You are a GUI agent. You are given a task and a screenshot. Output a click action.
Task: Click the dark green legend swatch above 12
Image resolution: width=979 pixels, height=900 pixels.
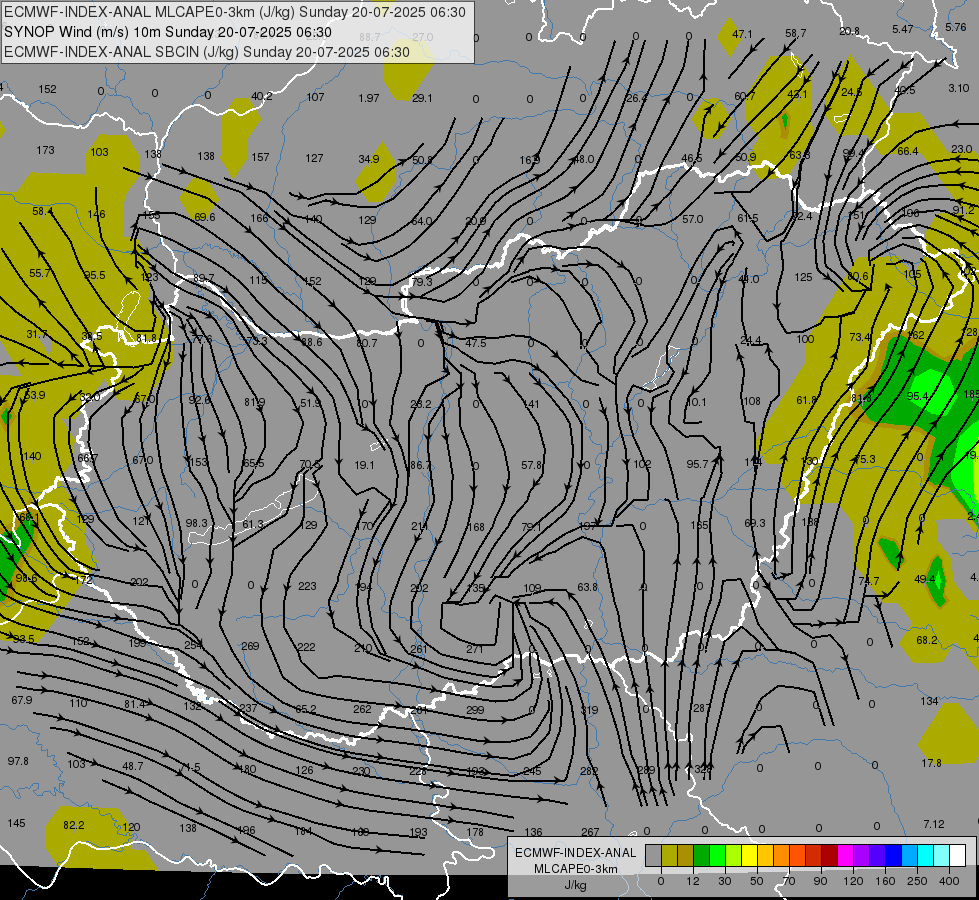coord(702,855)
